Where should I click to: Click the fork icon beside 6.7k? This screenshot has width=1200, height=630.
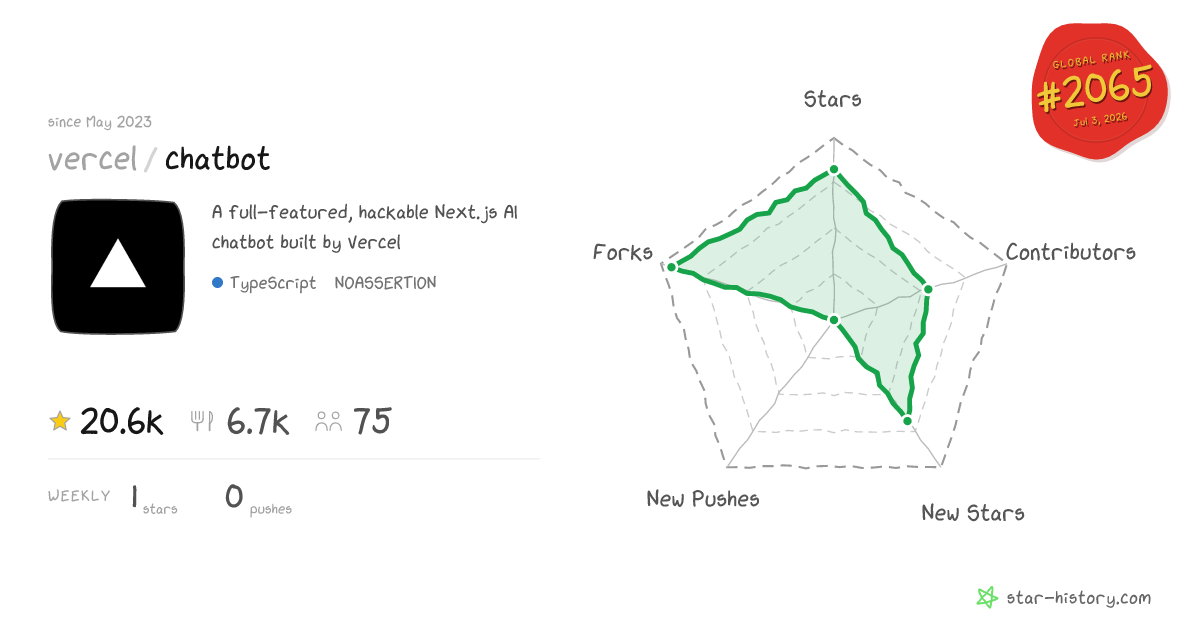[202, 422]
